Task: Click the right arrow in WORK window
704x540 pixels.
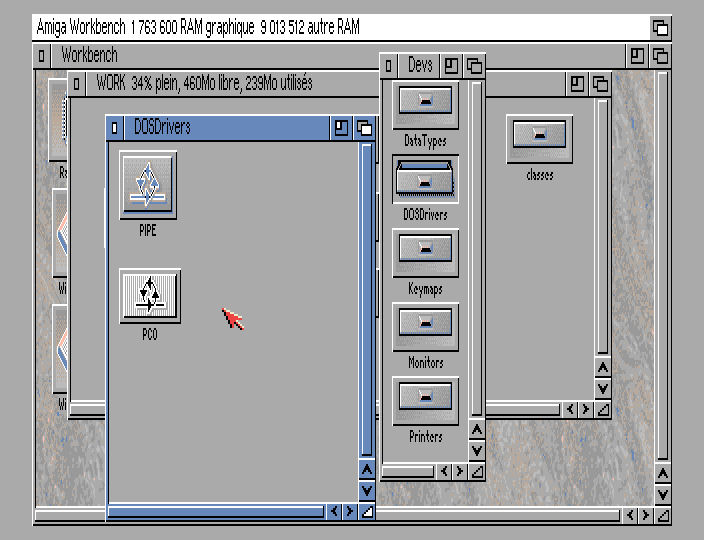Action: pos(585,409)
